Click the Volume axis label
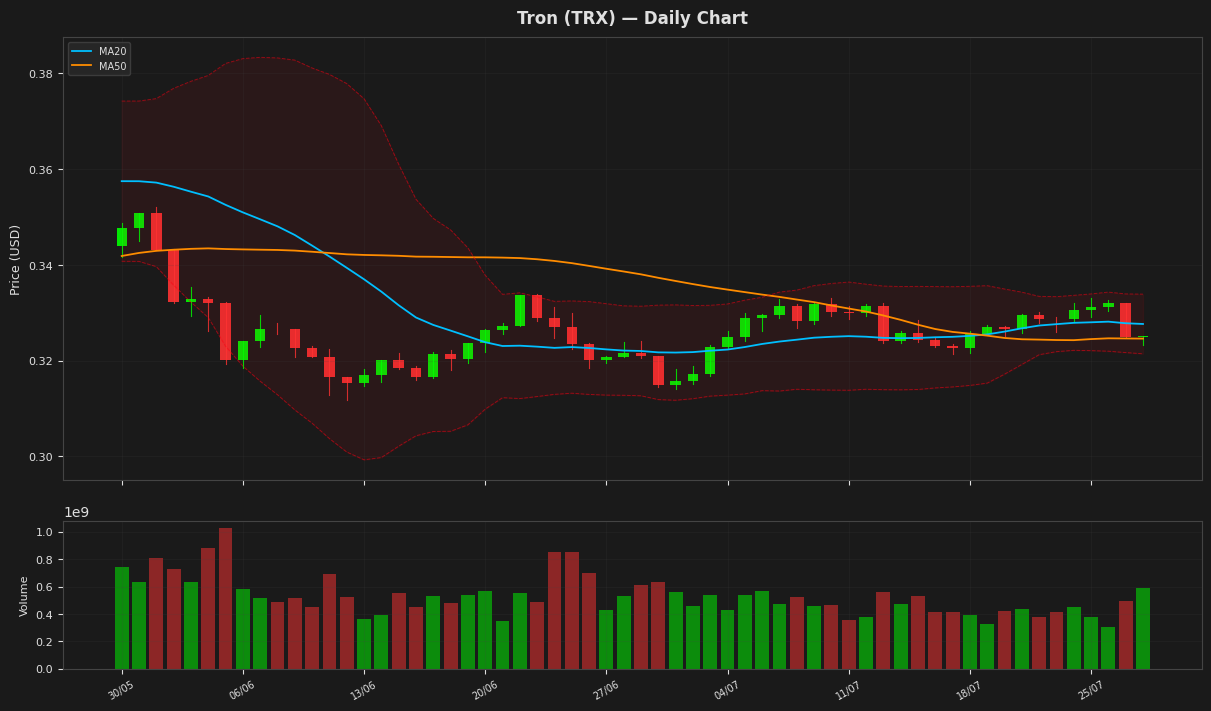Image resolution: width=1211 pixels, height=711 pixels. (24, 596)
